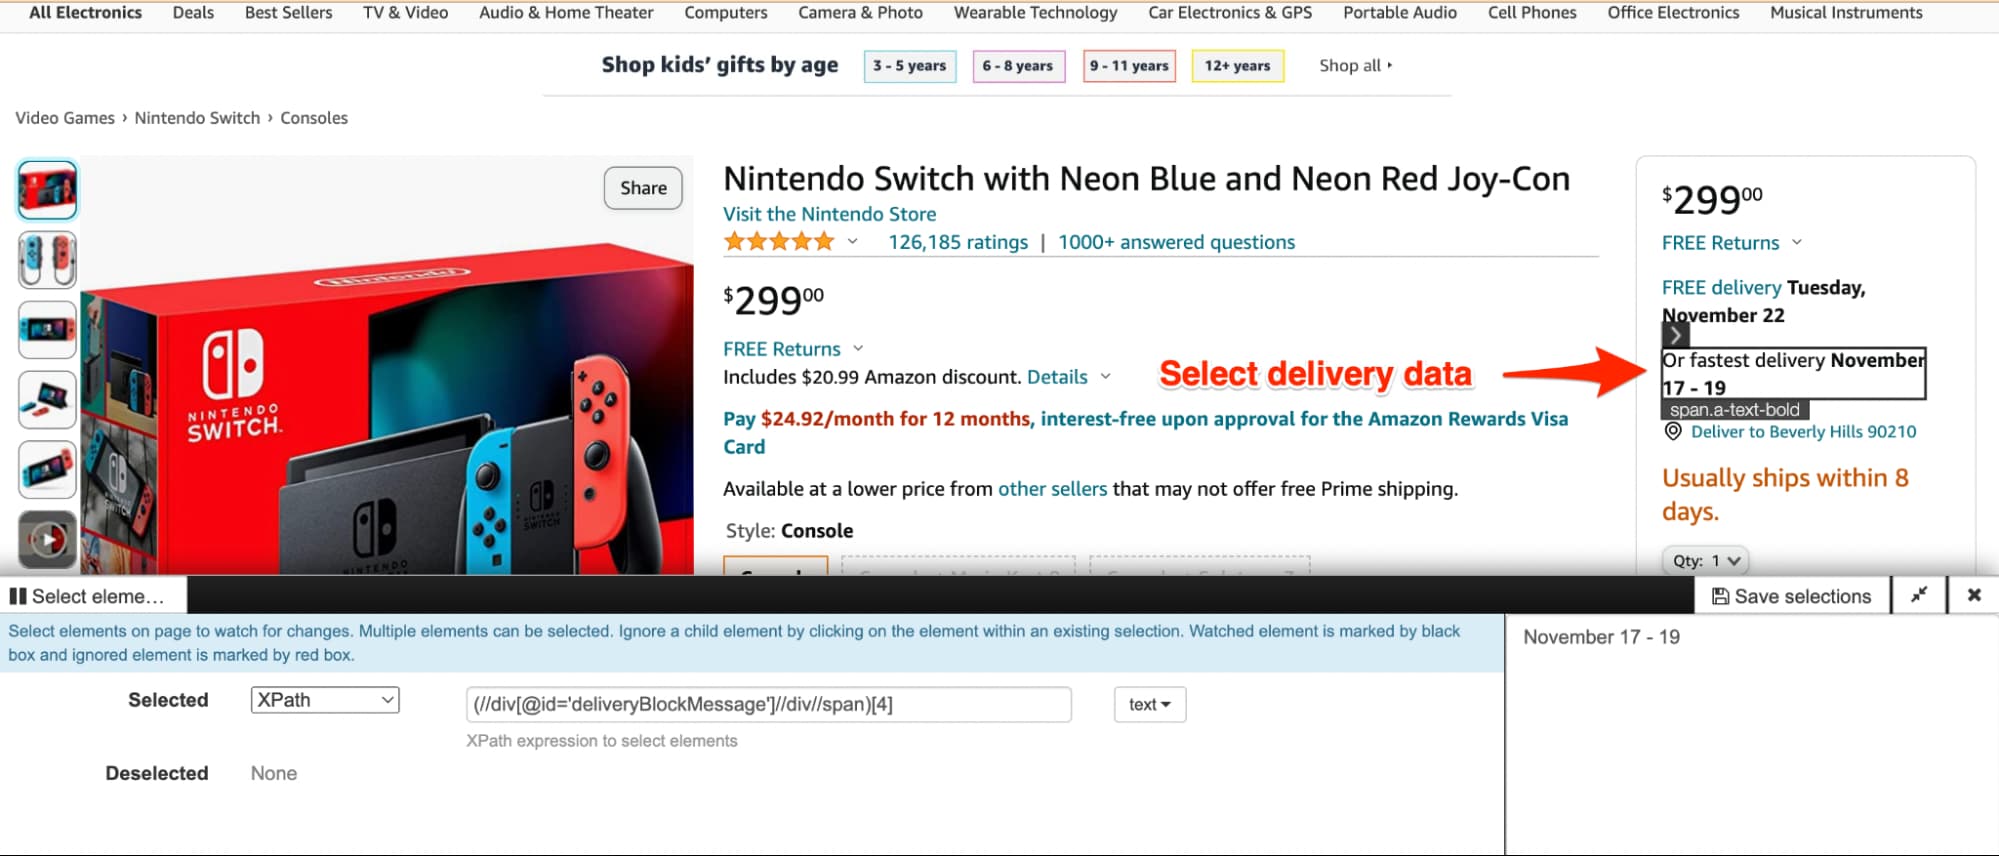1999x856 pixels.
Task: Toggle the 12+ years age filter
Action: (1237, 65)
